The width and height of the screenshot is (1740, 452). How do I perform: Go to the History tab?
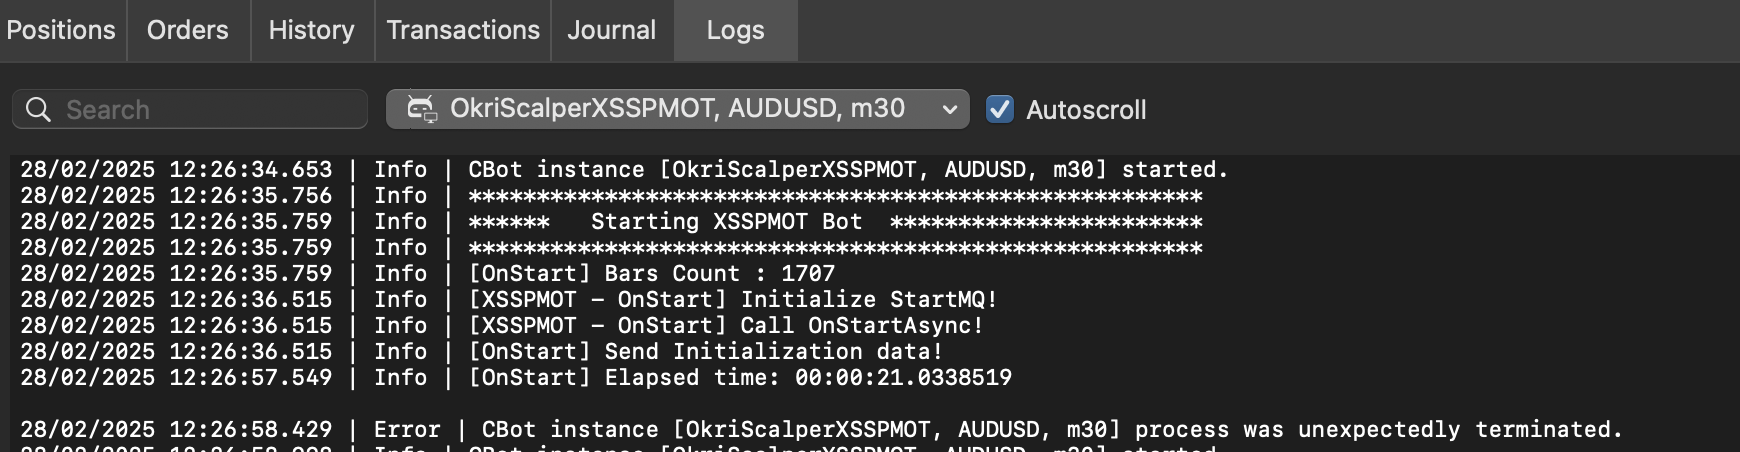(312, 30)
